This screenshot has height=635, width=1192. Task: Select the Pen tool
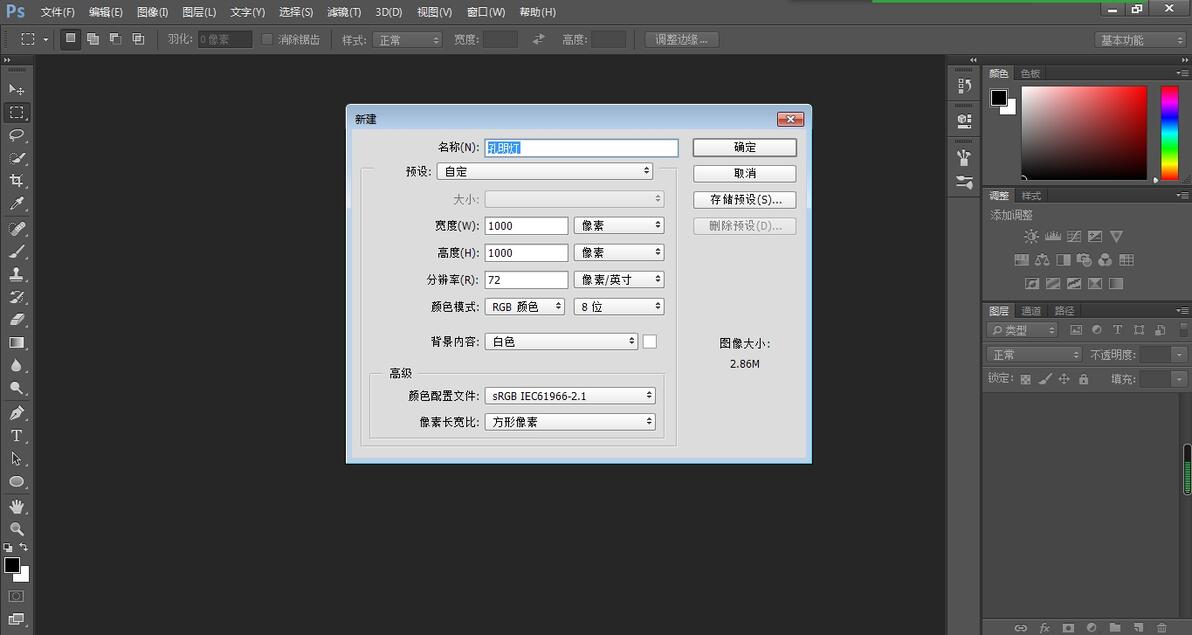(x=17, y=413)
